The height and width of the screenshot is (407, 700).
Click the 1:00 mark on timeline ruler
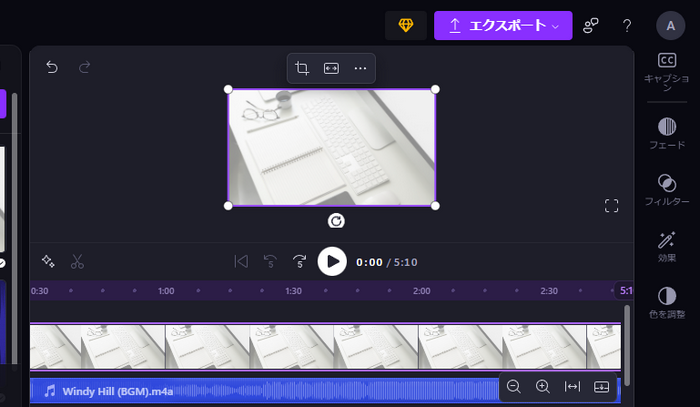pos(166,291)
